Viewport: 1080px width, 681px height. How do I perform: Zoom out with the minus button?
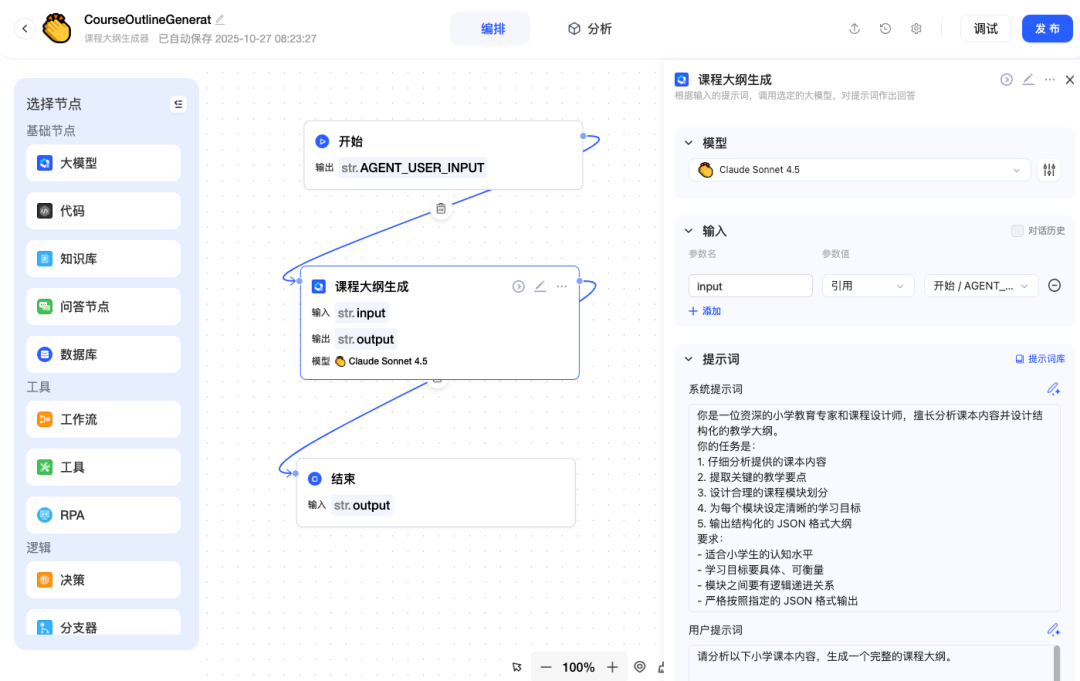[x=546, y=667]
